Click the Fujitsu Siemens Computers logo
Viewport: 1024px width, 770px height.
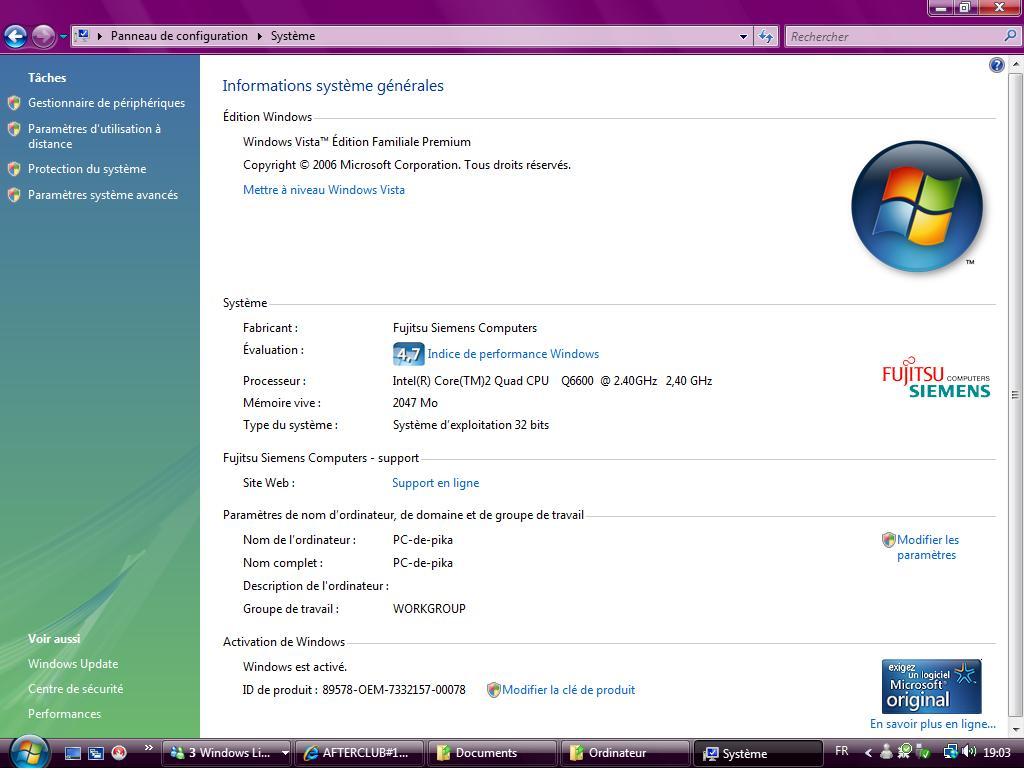(936, 377)
